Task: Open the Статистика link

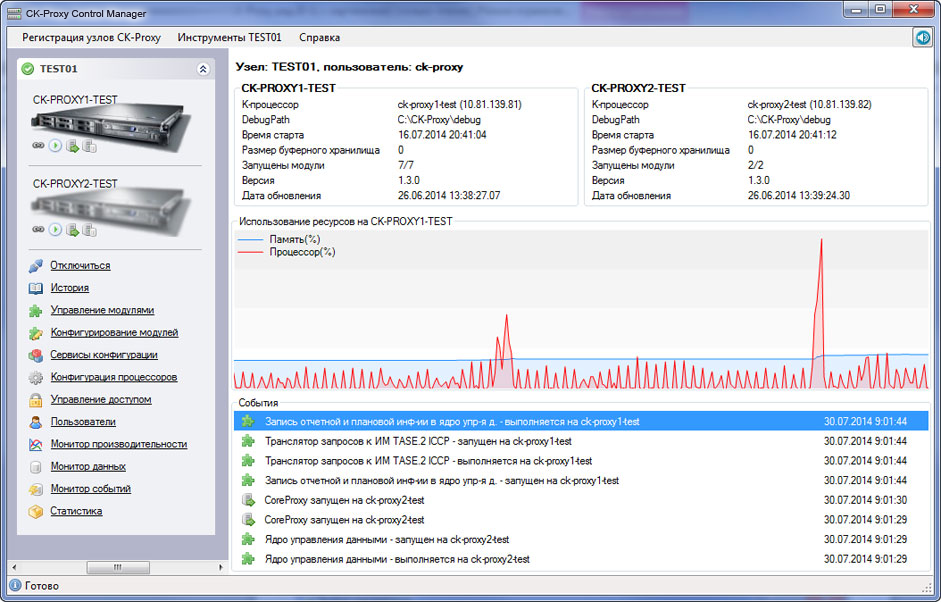Action: click(76, 511)
